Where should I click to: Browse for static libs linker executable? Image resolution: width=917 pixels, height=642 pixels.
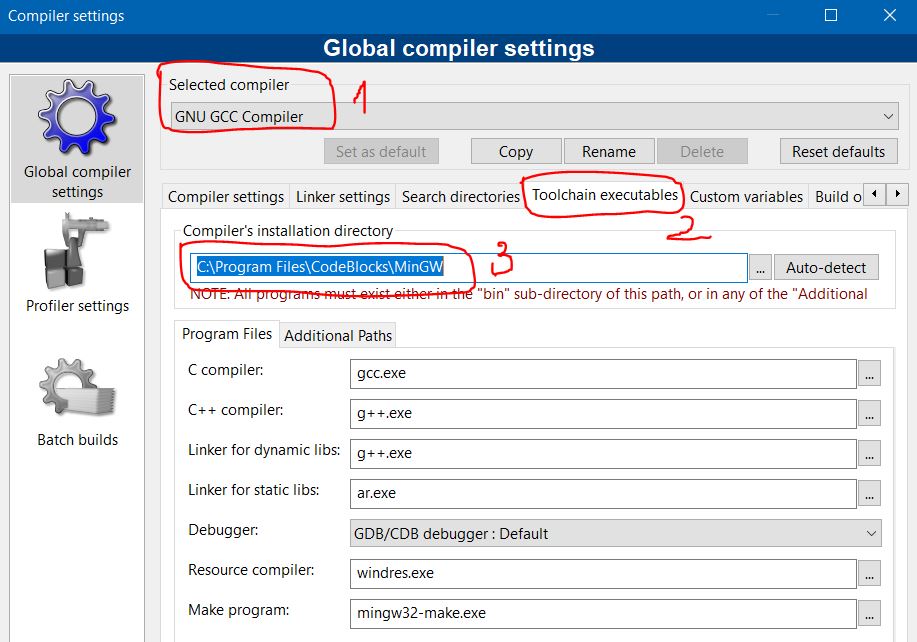click(x=869, y=494)
